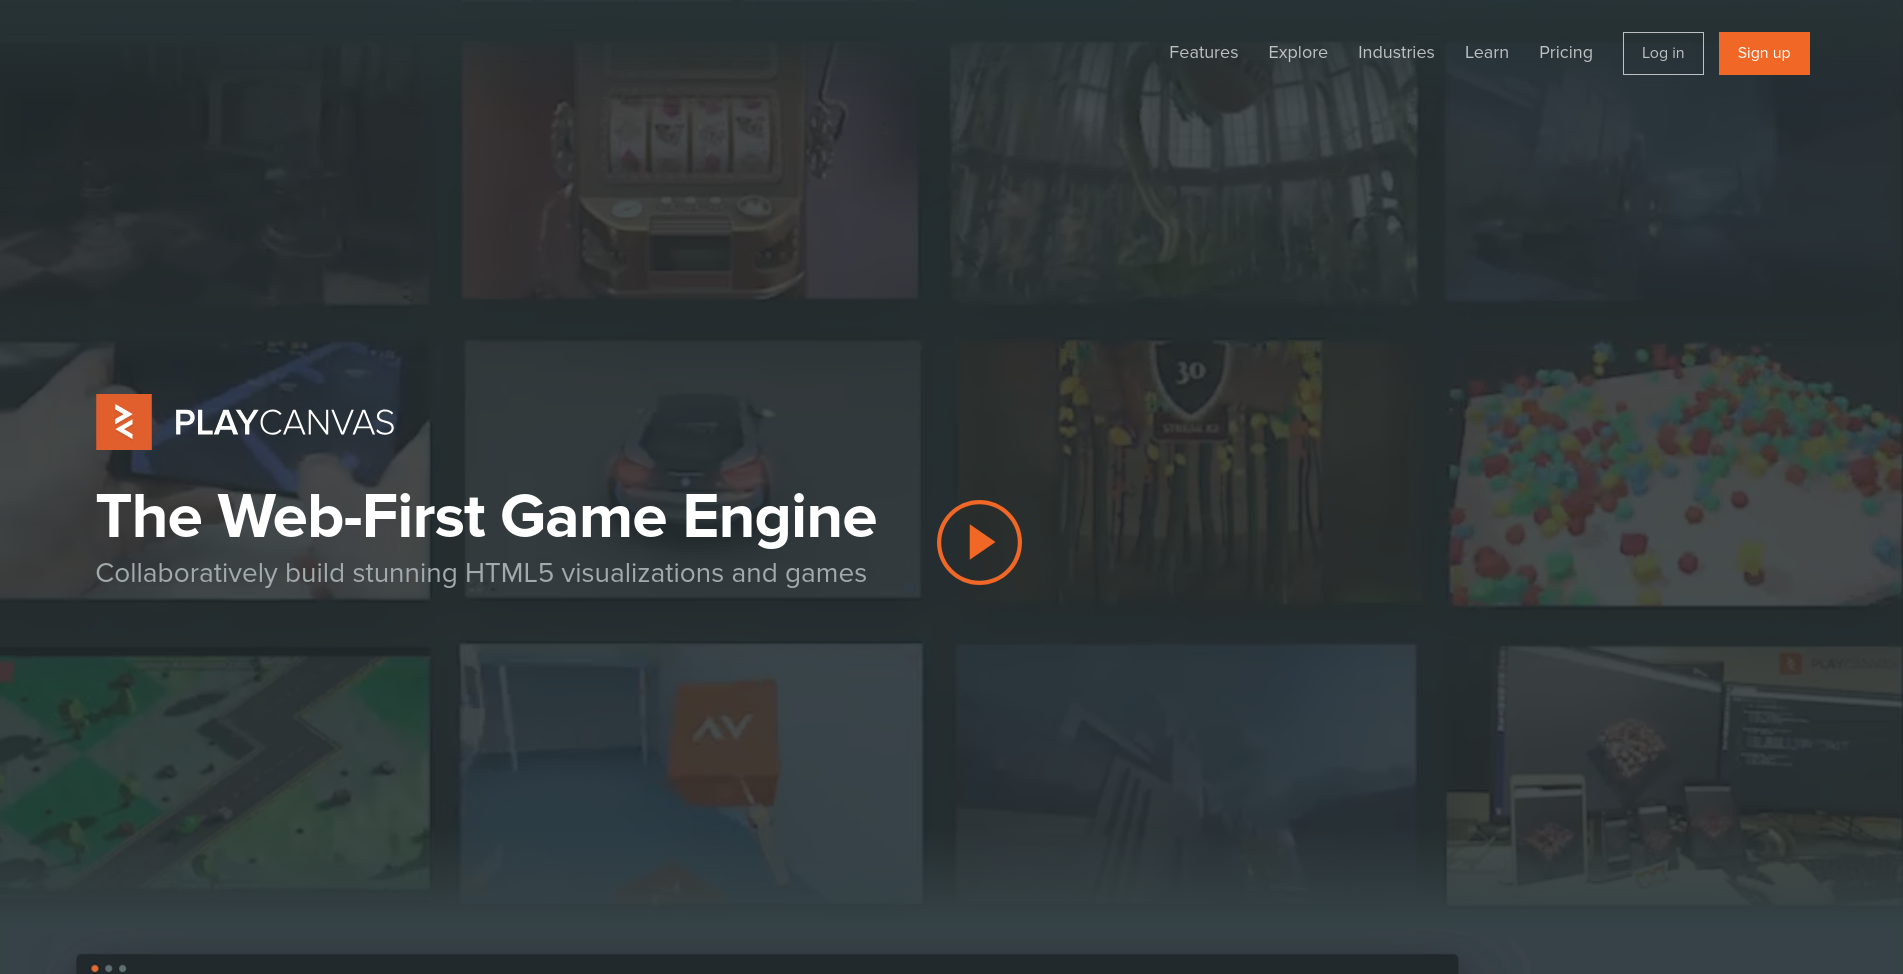Open the Learn section
Screen dimensions: 1903x974
coord(1486,53)
